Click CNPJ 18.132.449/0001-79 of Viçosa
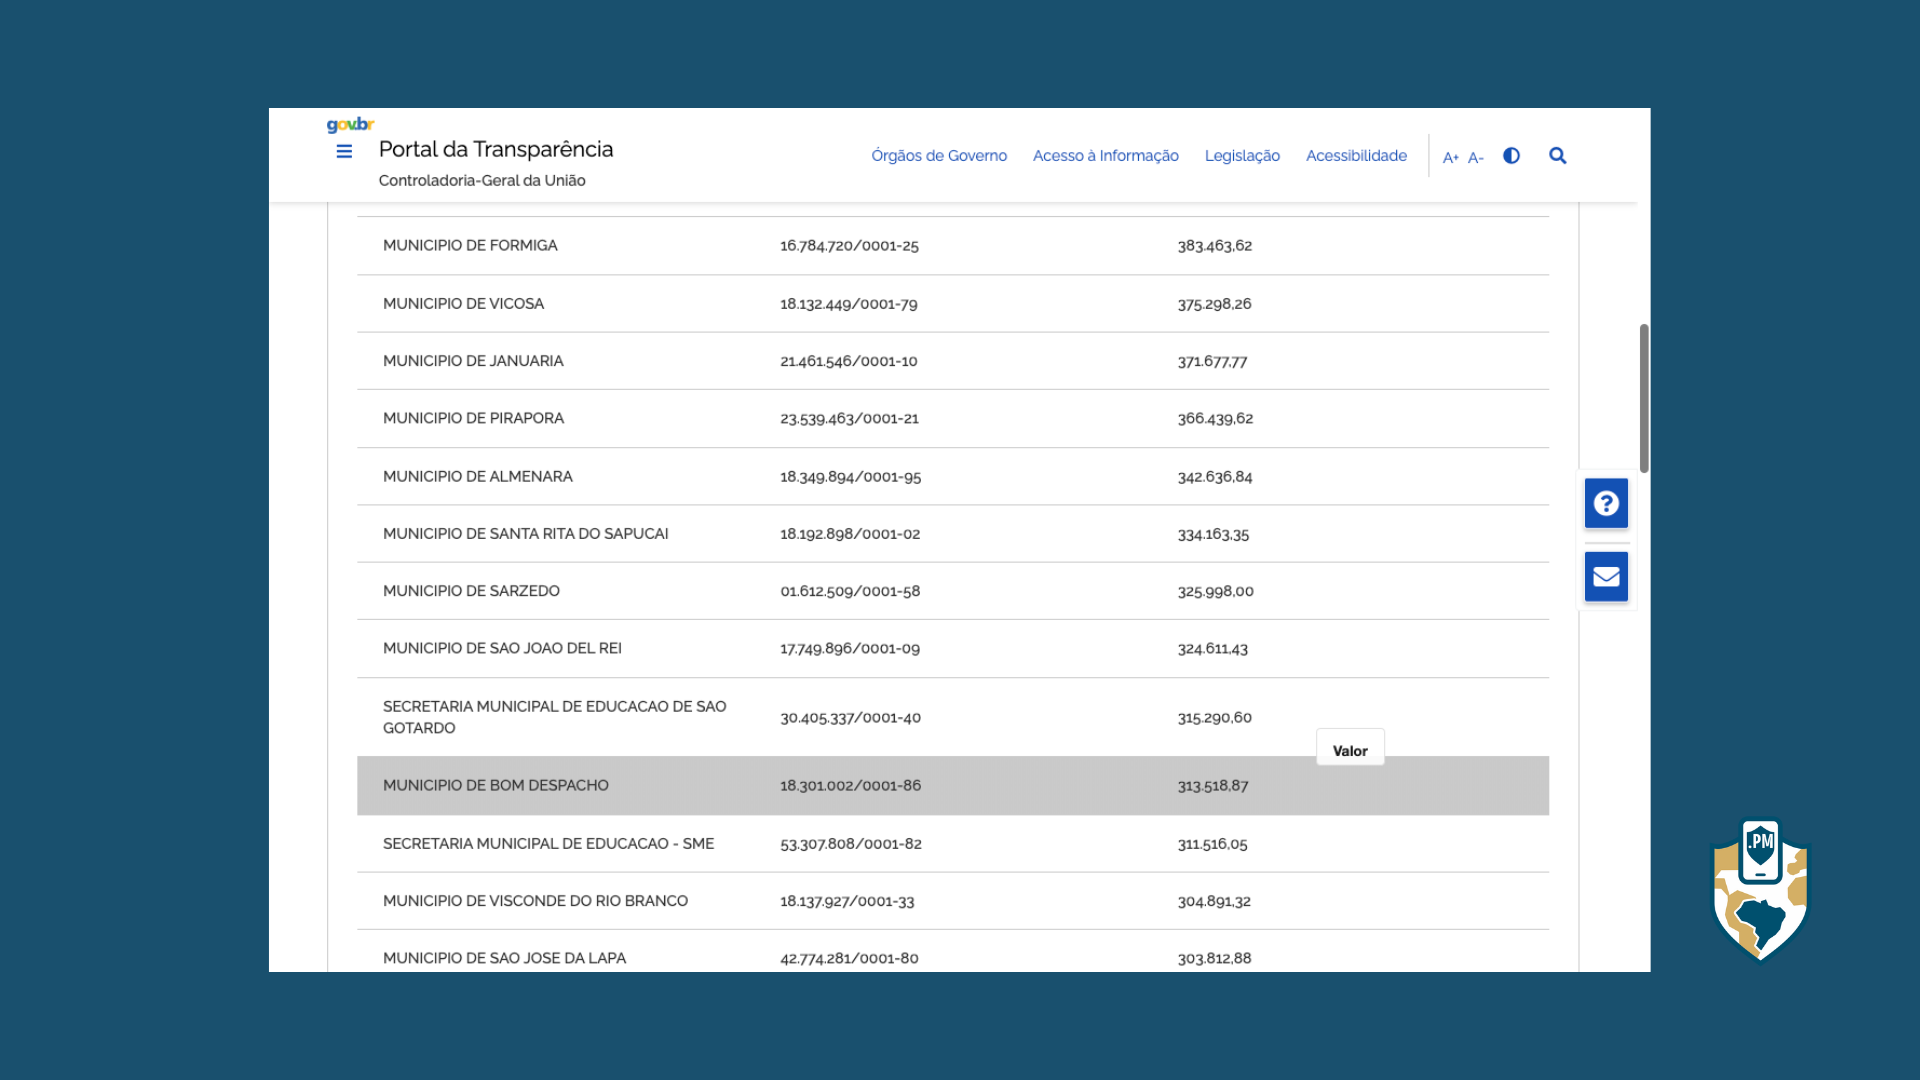The height and width of the screenshot is (1080, 1920). [x=848, y=304]
